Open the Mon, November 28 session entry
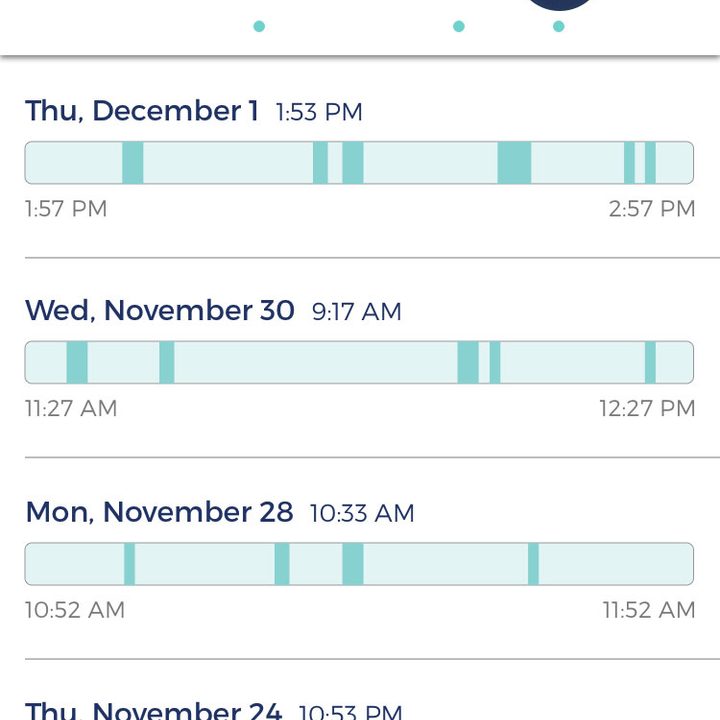This screenshot has height=720, width=720. (x=360, y=558)
